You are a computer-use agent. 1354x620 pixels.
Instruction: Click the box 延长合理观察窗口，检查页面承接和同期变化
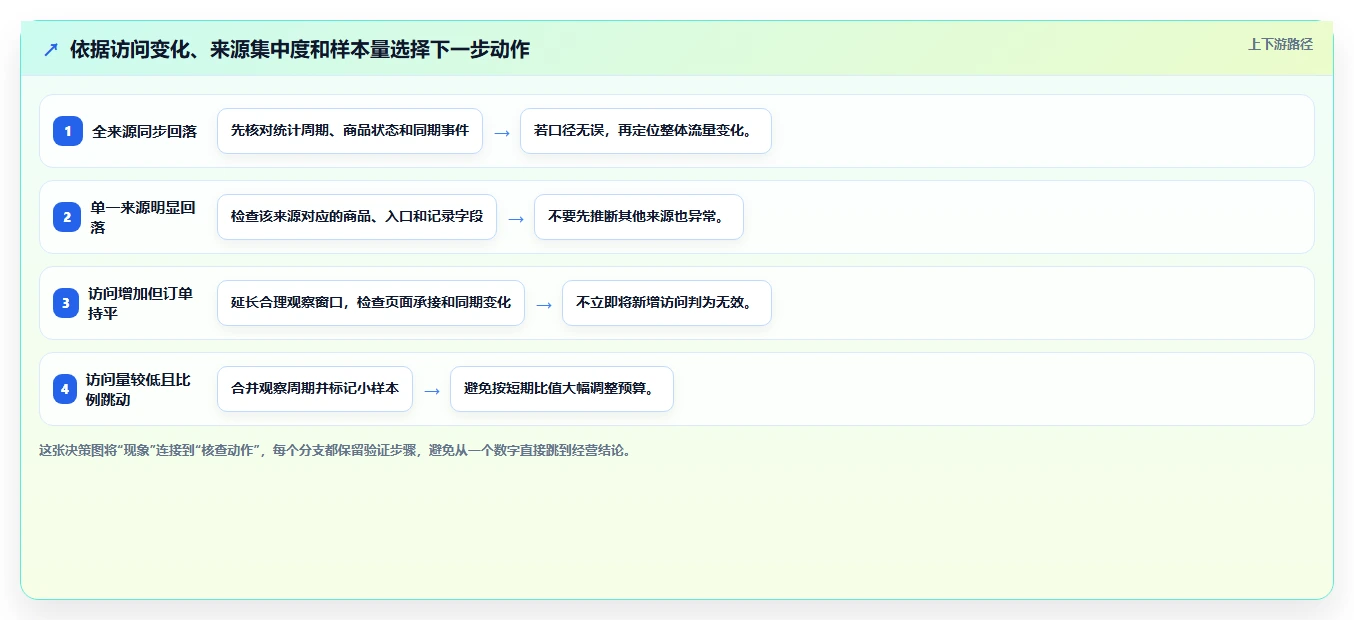[x=371, y=303]
